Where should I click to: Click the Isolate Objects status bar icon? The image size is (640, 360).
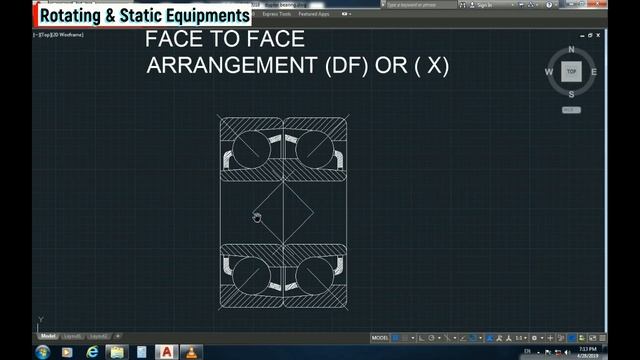tap(582, 338)
